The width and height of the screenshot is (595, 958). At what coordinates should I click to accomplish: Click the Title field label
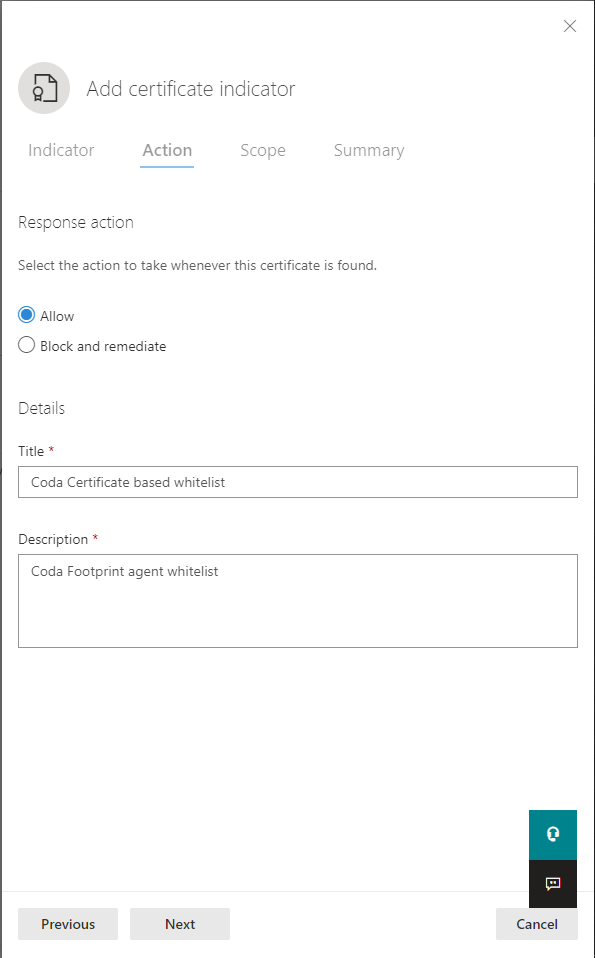point(31,452)
